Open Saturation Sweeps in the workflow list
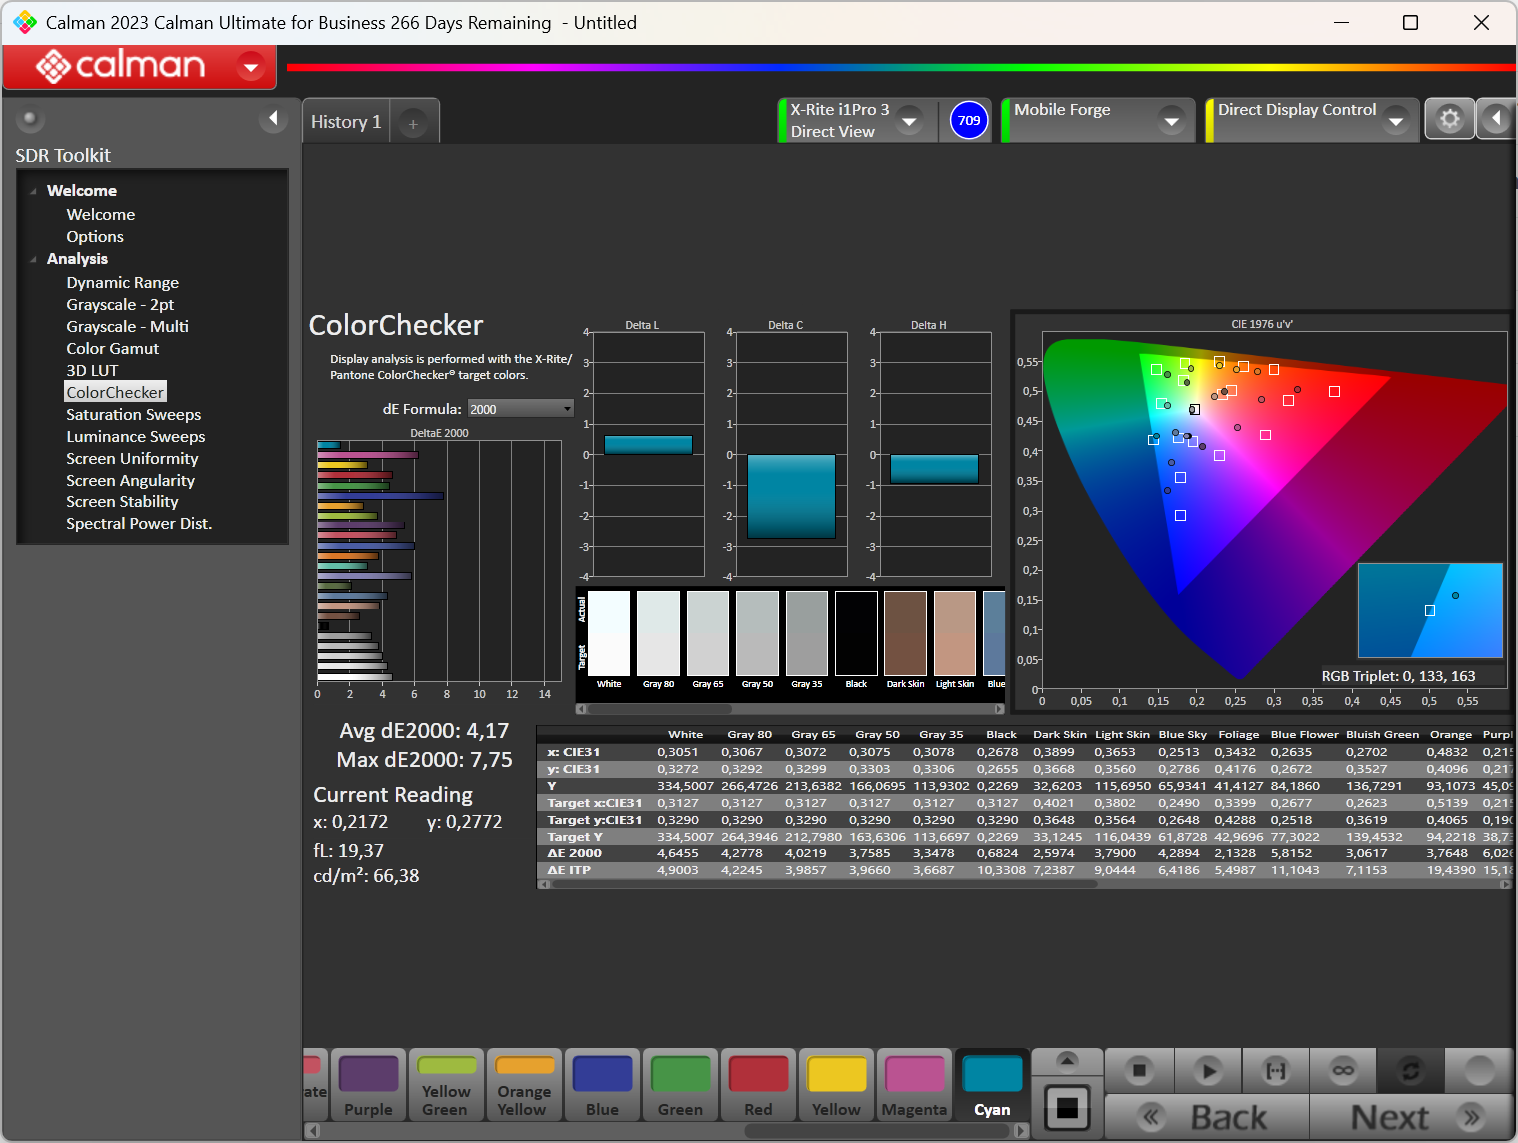The width and height of the screenshot is (1518, 1143). coord(133,414)
